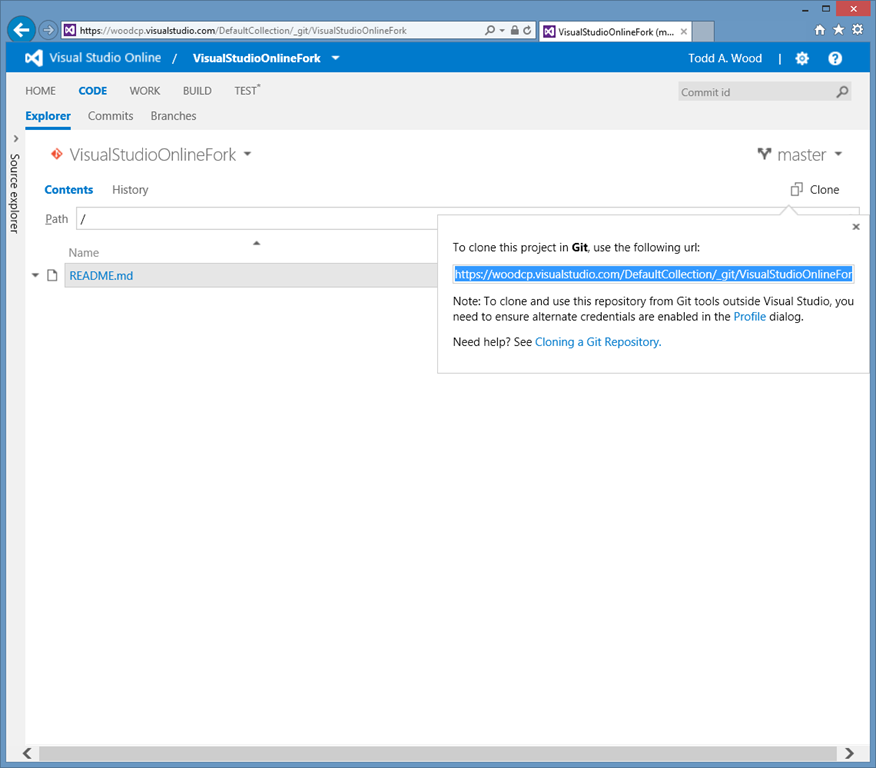Open the help question mark icon
Screen dimensions: 876x768
(835, 58)
